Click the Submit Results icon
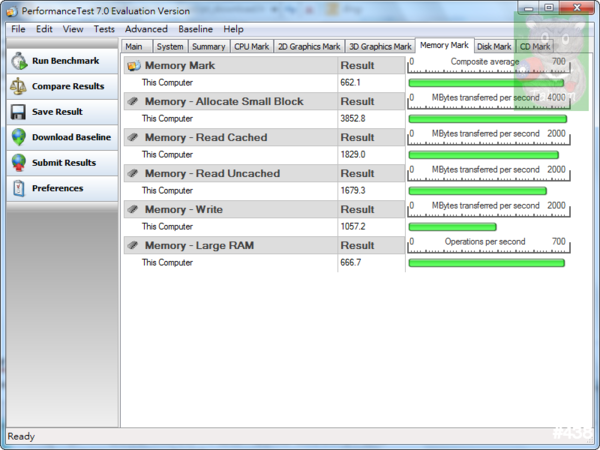600x450 pixels. pos(18,162)
